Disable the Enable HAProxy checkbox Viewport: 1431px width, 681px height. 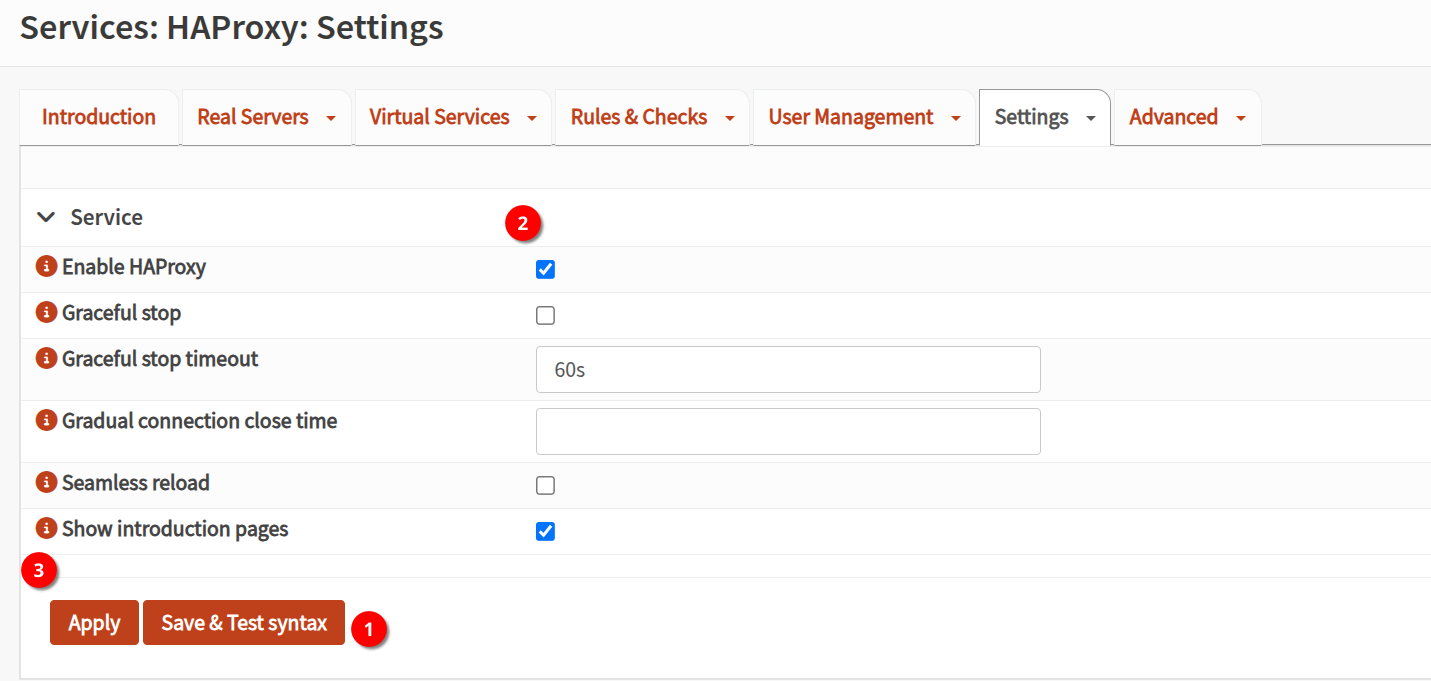coord(545,269)
